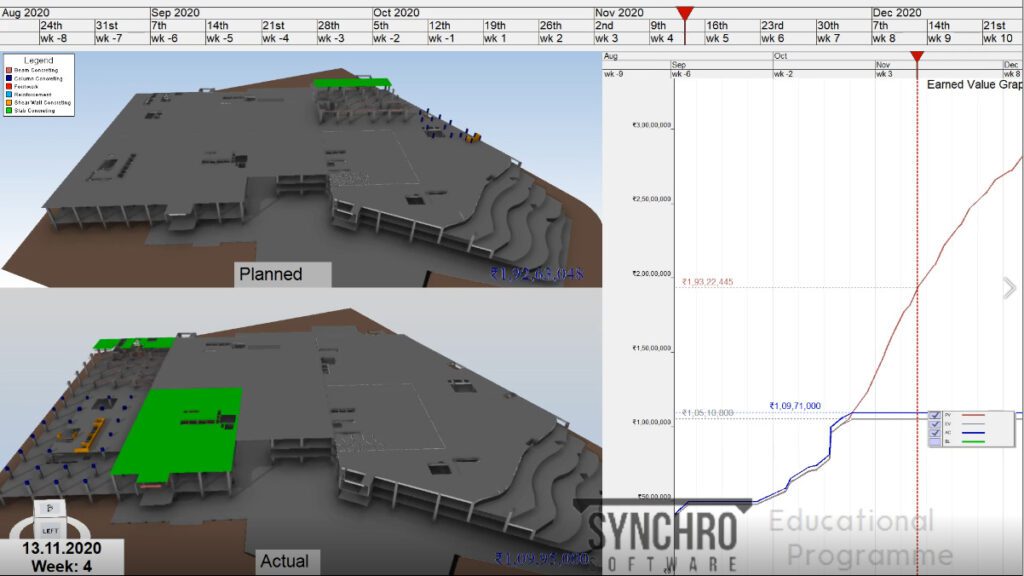This screenshot has height=576, width=1024.
Task: Click the Actual view label
Action: tap(284, 561)
